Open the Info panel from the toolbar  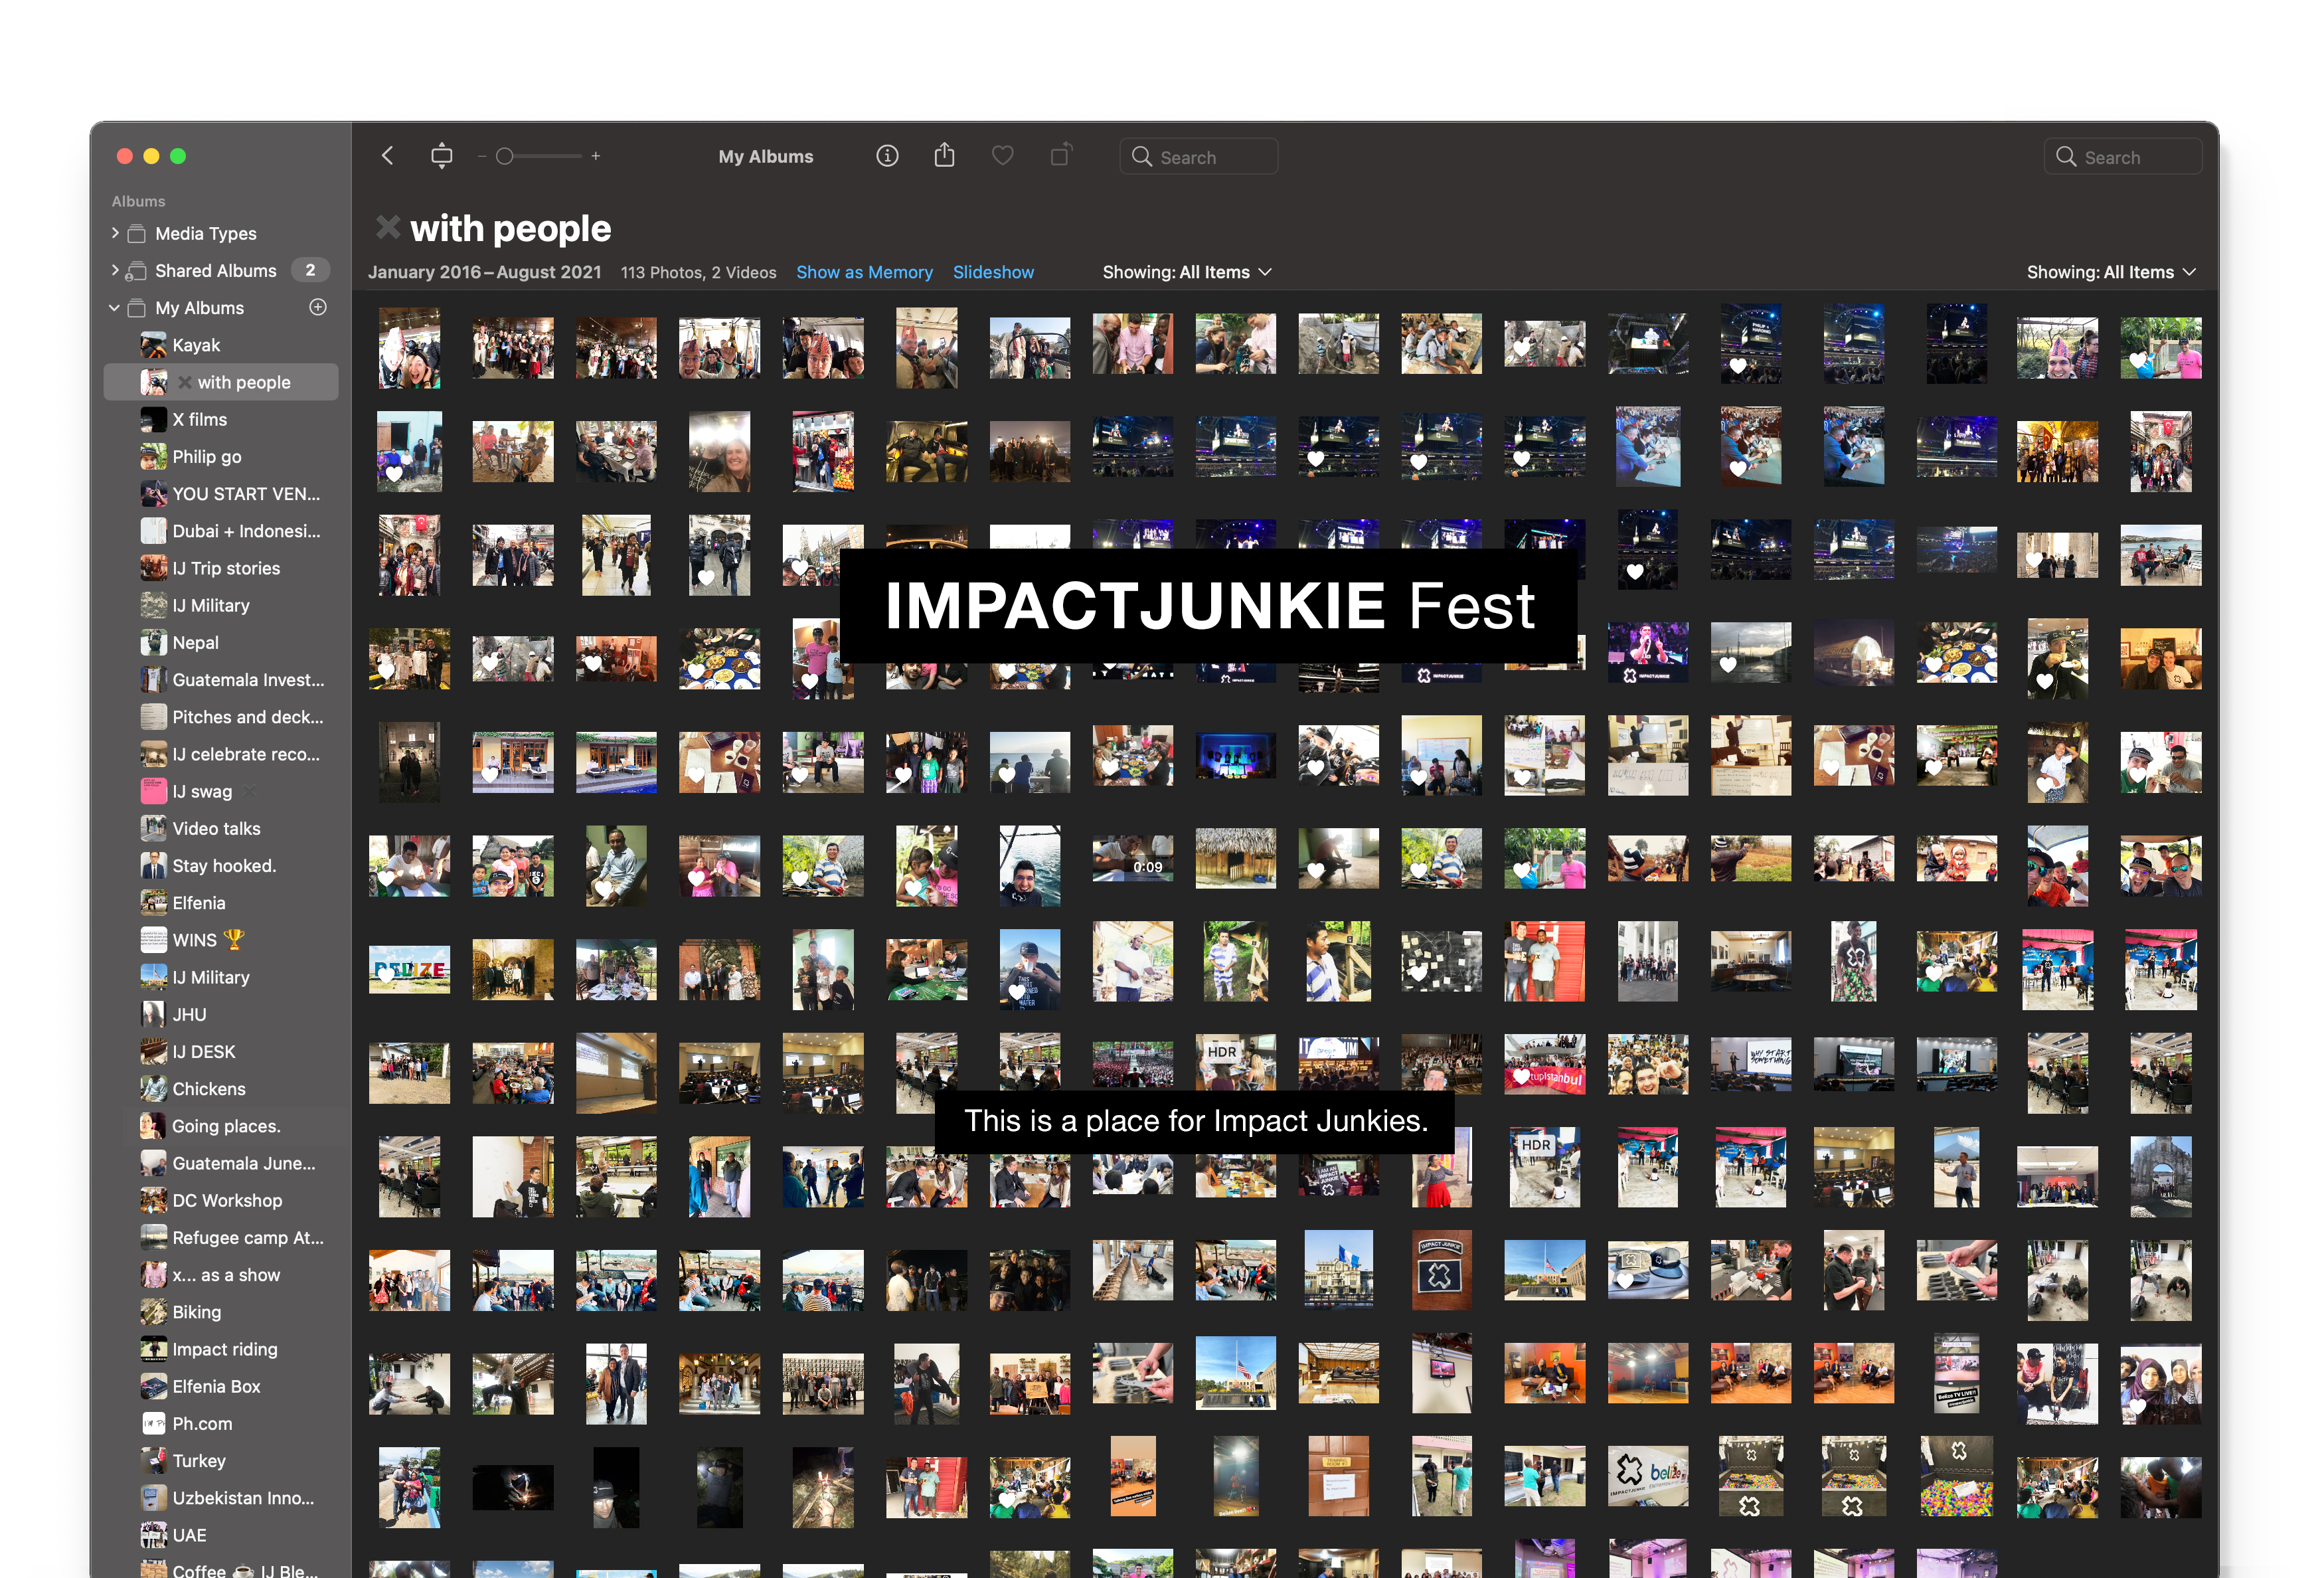pyautogui.click(x=887, y=156)
